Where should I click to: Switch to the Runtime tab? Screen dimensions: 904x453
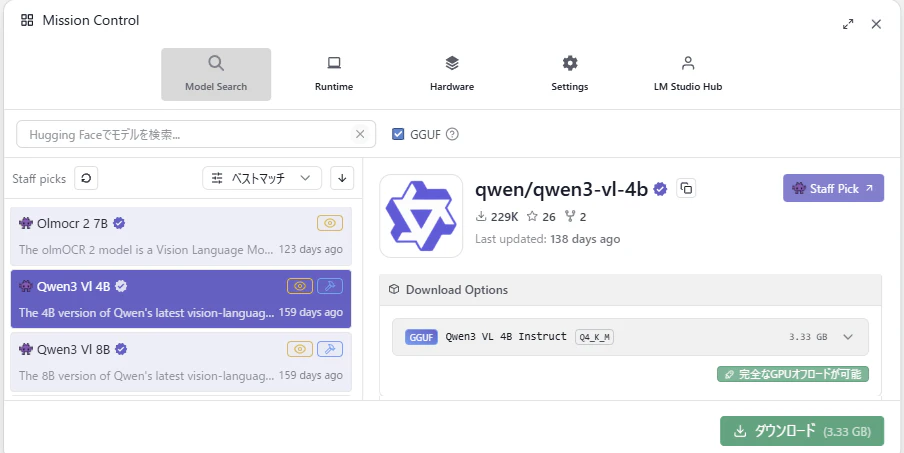click(x=334, y=74)
